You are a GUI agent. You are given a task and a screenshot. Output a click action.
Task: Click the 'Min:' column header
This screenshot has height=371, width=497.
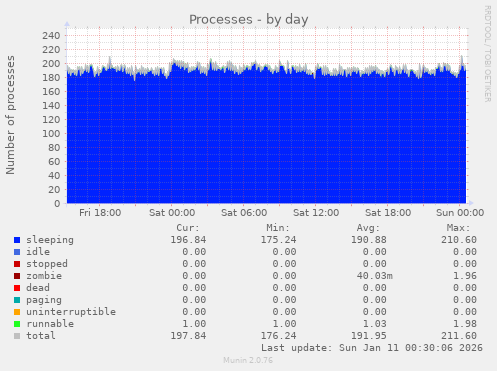pyautogui.click(x=278, y=228)
